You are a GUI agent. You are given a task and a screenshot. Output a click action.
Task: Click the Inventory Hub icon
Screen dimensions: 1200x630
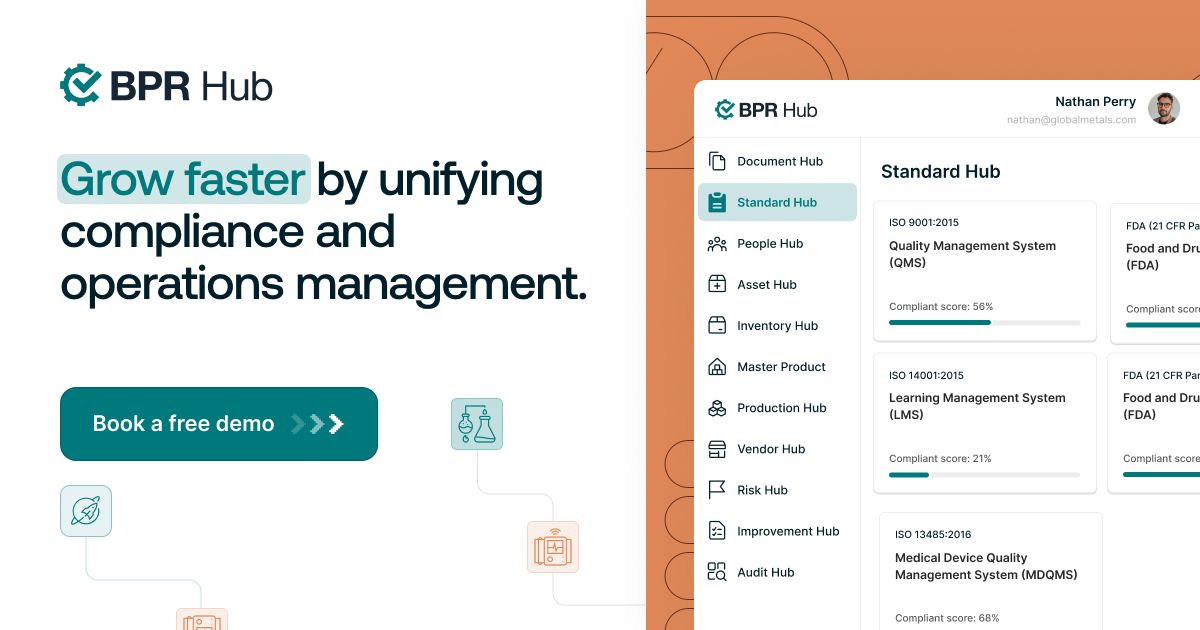coord(717,325)
